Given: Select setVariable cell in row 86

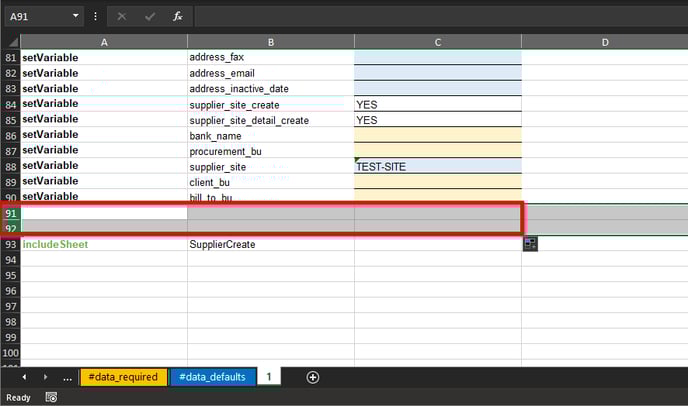Looking at the screenshot, I should tap(104, 135).
